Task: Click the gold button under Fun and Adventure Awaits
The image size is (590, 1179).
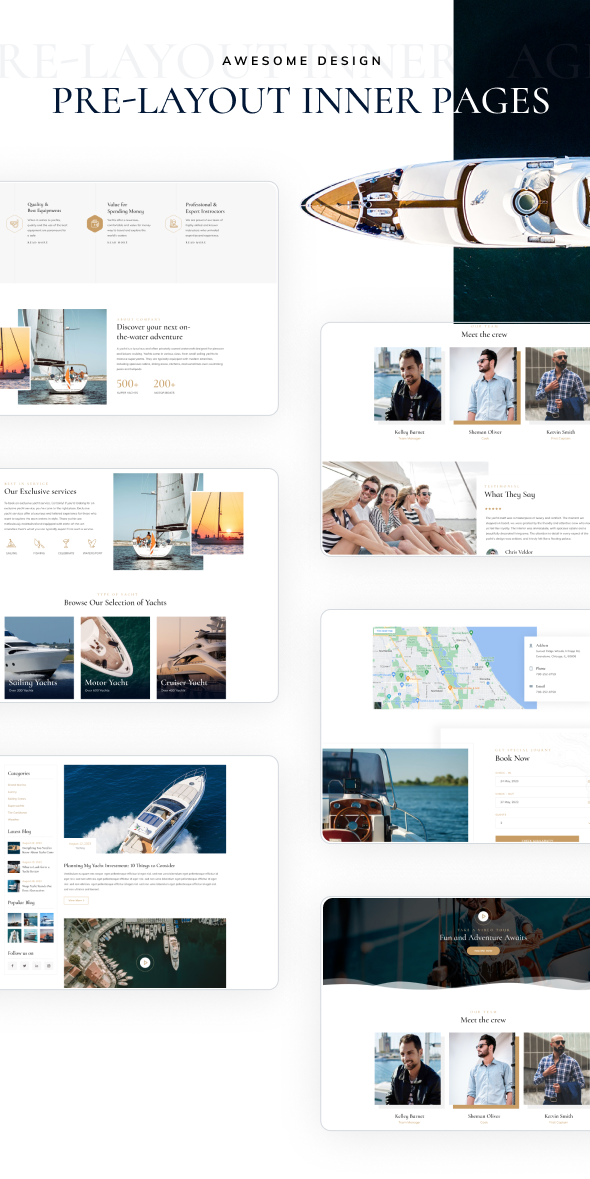Action: pyautogui.click(x=483, y=951)
